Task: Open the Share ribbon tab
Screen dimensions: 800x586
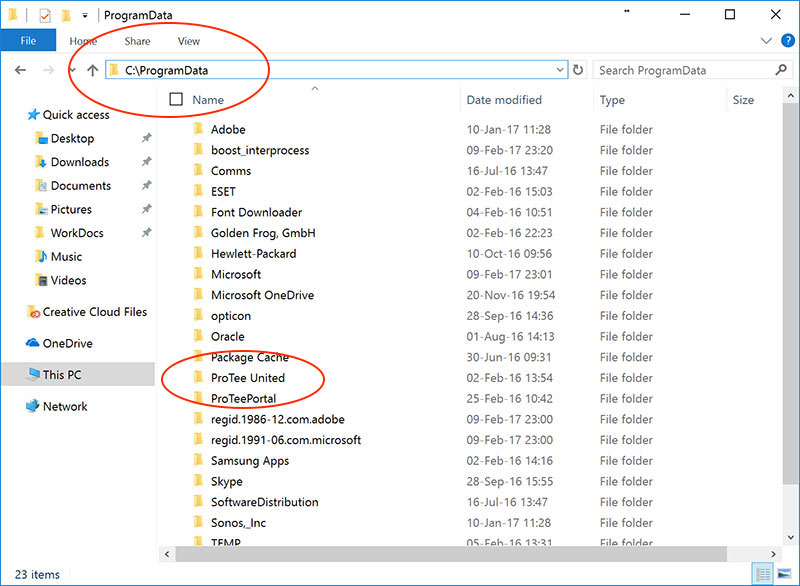Action: (x=137, y=41)
